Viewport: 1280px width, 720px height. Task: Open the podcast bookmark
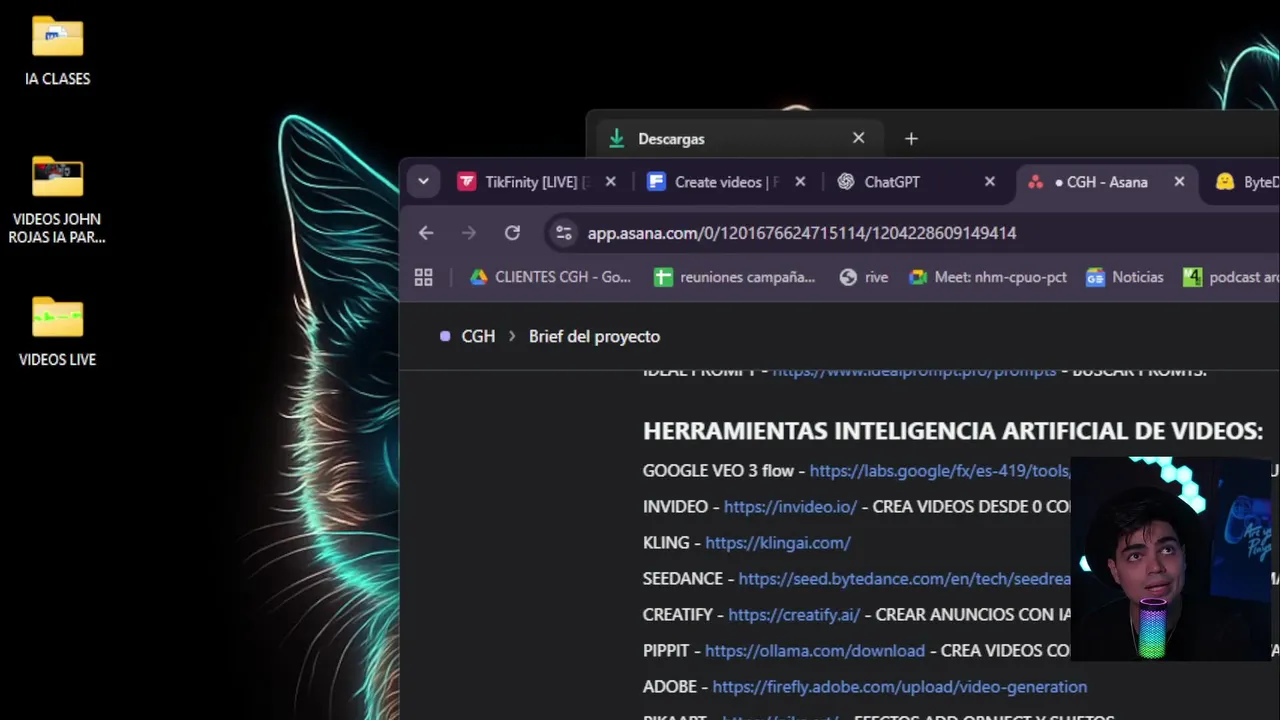[x=1231, y=277]
